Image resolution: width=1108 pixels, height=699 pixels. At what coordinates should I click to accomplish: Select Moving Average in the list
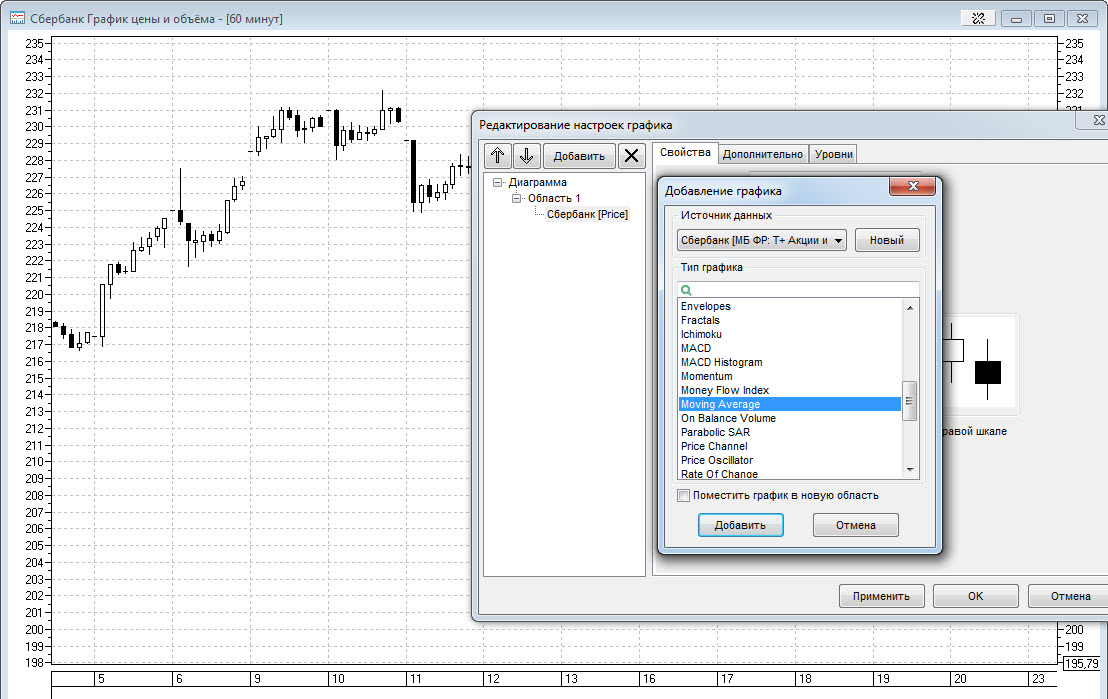[x=789, y=404]
